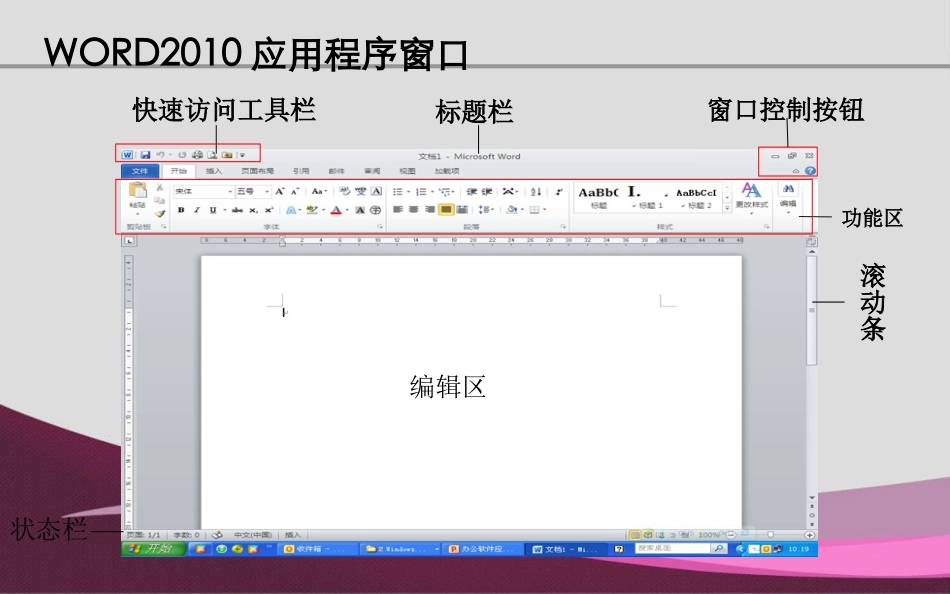950x594 pixels.
Task: Apply the text highlight color
Action: (312, 210)
